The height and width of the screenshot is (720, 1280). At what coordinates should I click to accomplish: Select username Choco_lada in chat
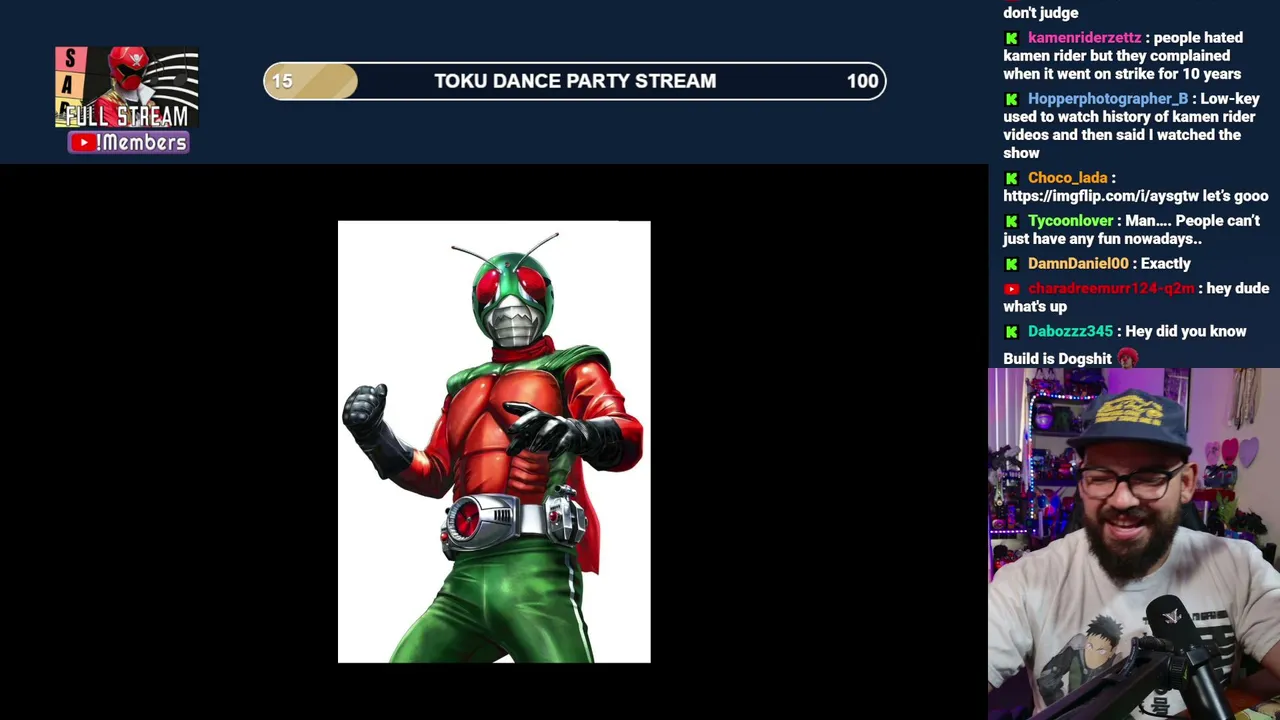[x=1067, y=178]
